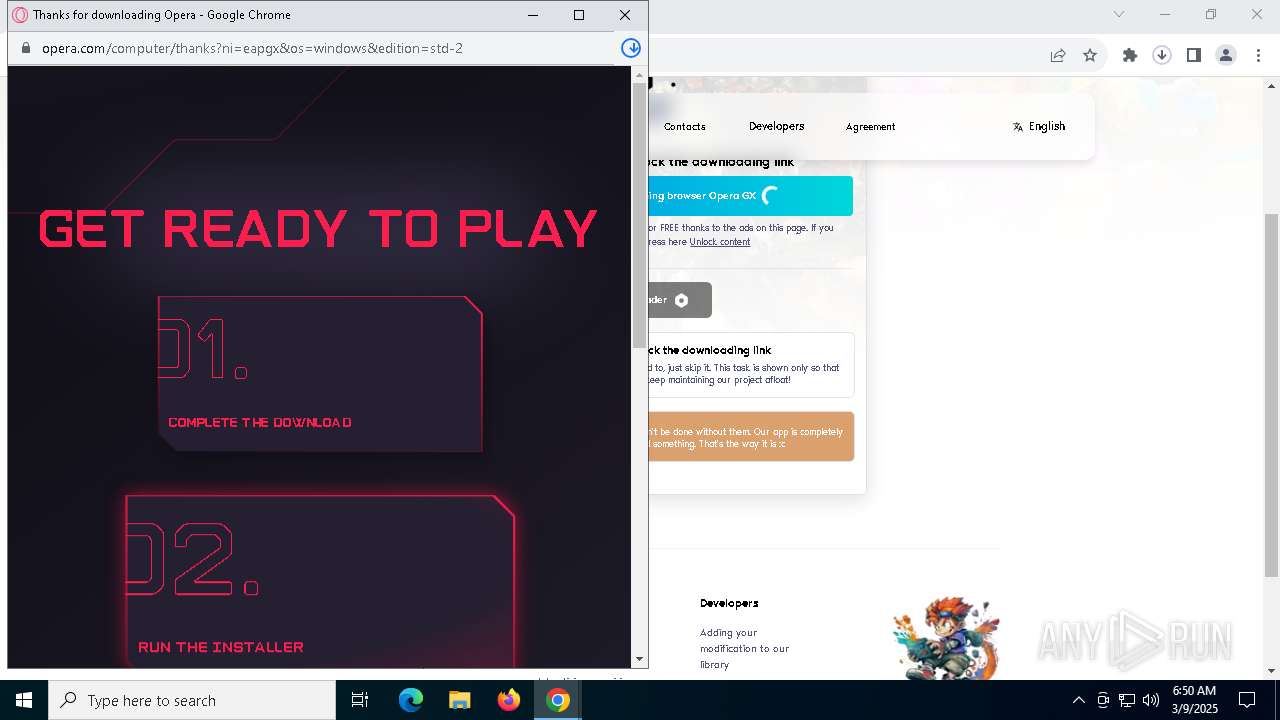The height and width of the screenshot is (720, 1280).
Task: Bookmark this page with the star icon
Action: (1090, 56)
